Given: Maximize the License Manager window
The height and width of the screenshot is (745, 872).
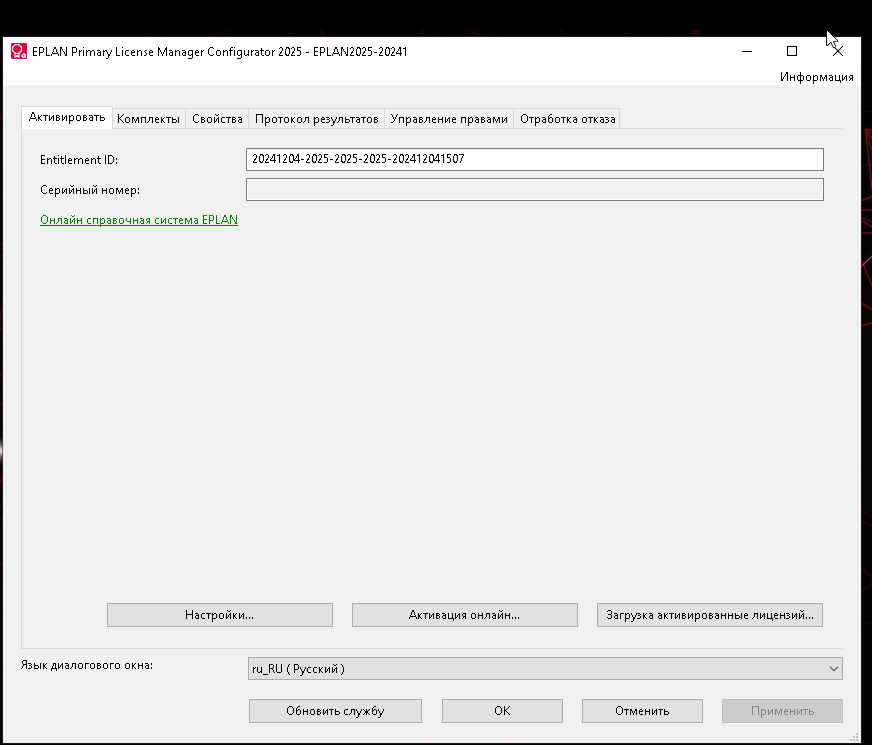Looking at the screenshot, I should tap(792, 51).
